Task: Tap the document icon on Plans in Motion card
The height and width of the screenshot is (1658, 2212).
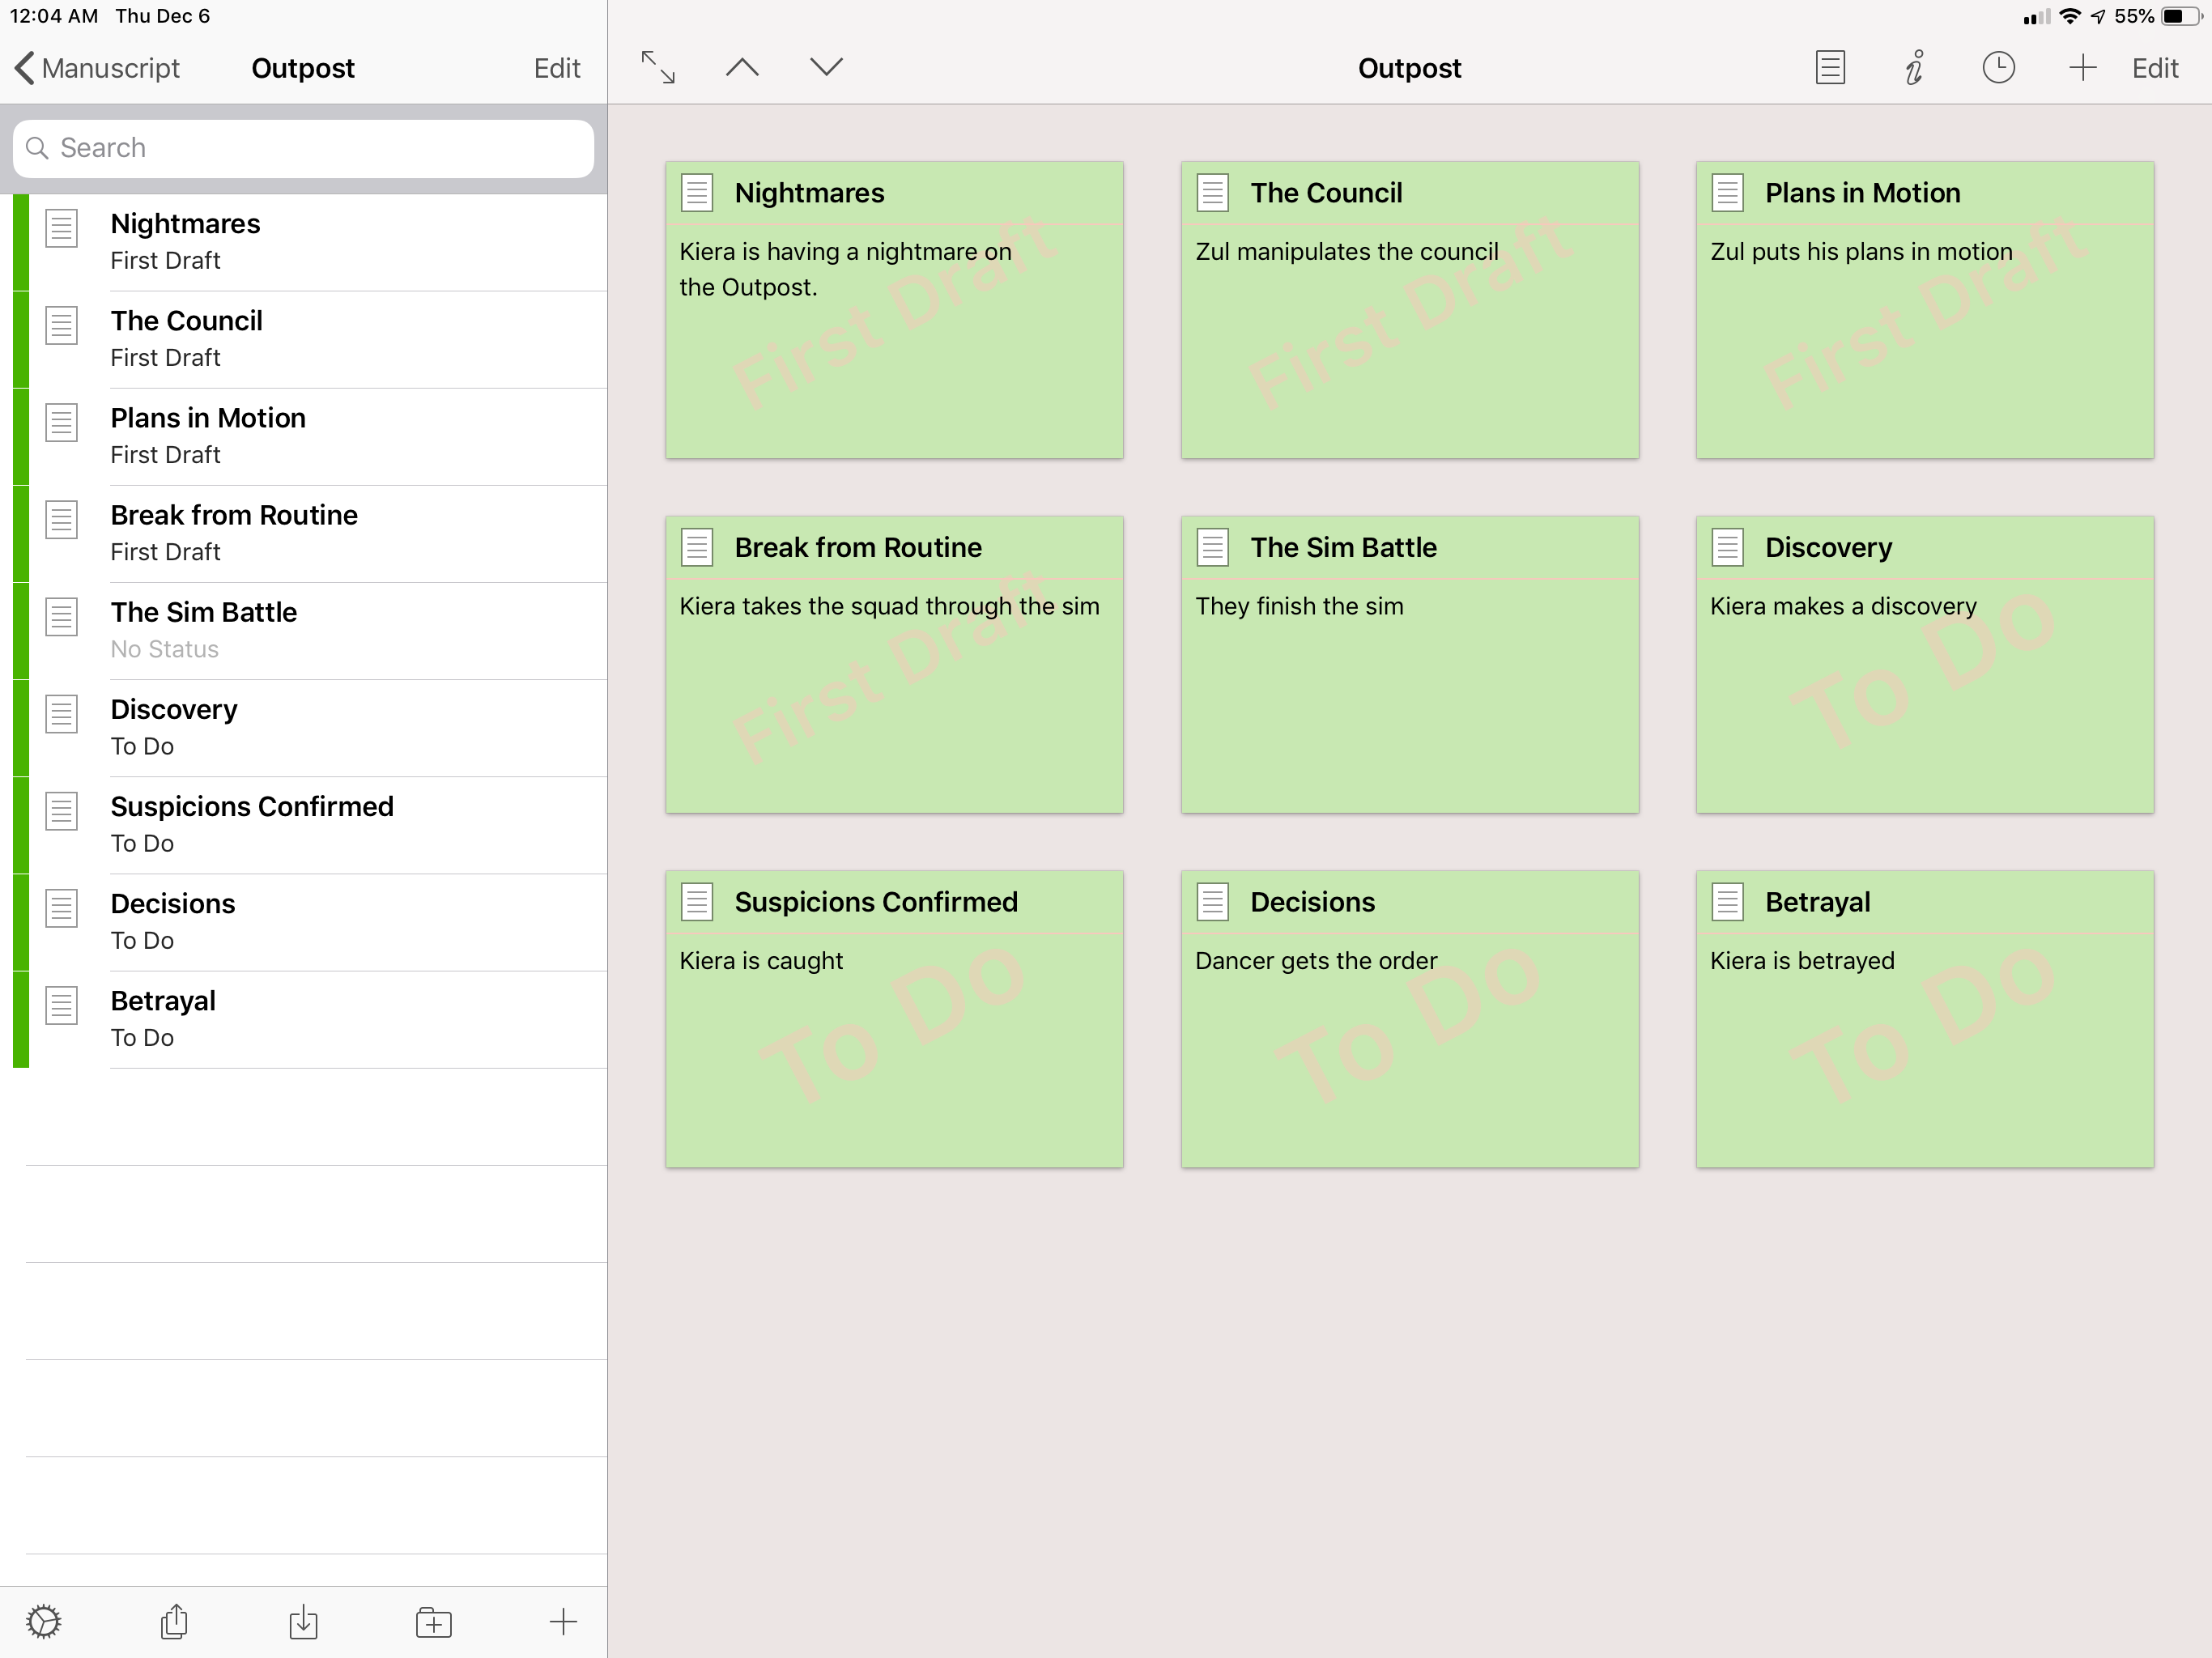Action: (1727, 192)
